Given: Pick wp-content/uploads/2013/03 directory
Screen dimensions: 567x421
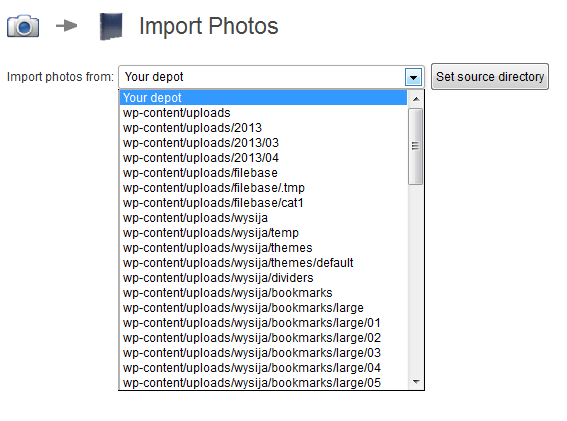Looking at the screenshot, I should pyautogui.click(x=263, y=143).
